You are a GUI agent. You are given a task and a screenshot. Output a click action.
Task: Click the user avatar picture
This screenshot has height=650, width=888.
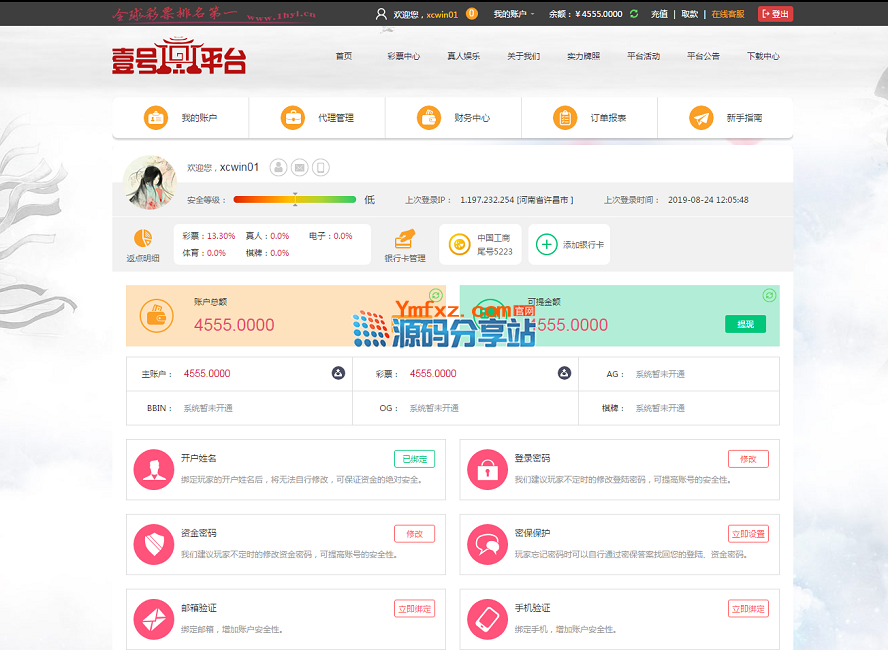tap(149, 181)
